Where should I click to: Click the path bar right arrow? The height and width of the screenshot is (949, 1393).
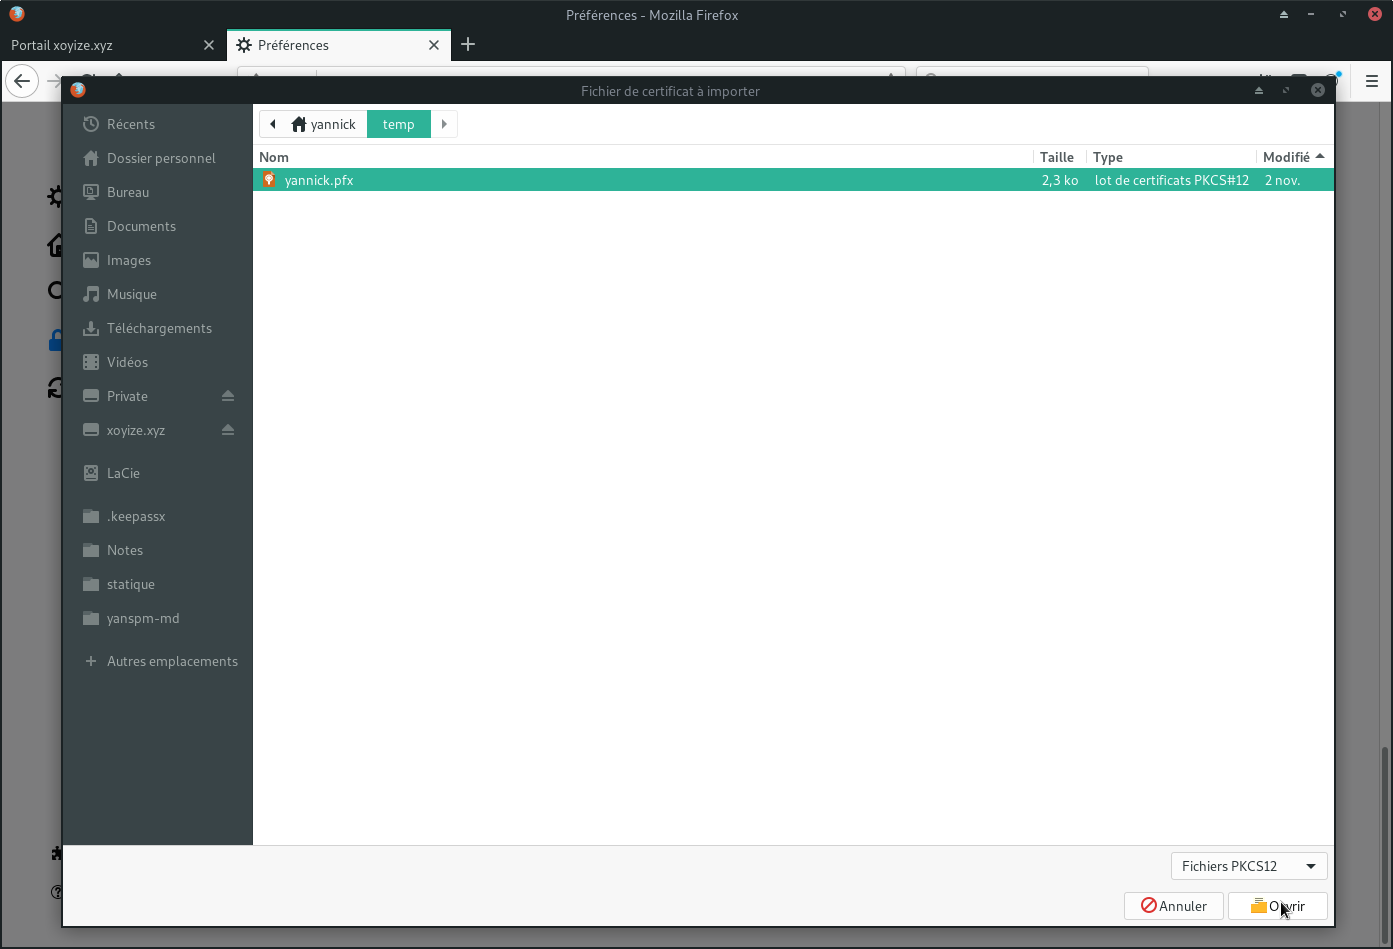tap(444, 124)
